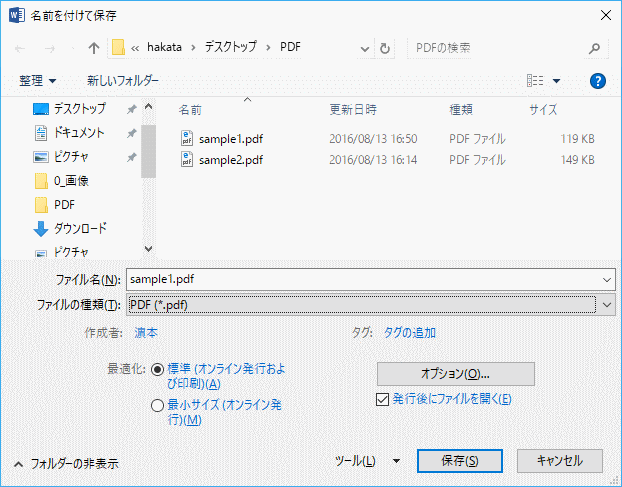Viewport: 622px width, 487px height.
Task: Open ダウンロード in navigation pane
Action: (x=81, y=228)
